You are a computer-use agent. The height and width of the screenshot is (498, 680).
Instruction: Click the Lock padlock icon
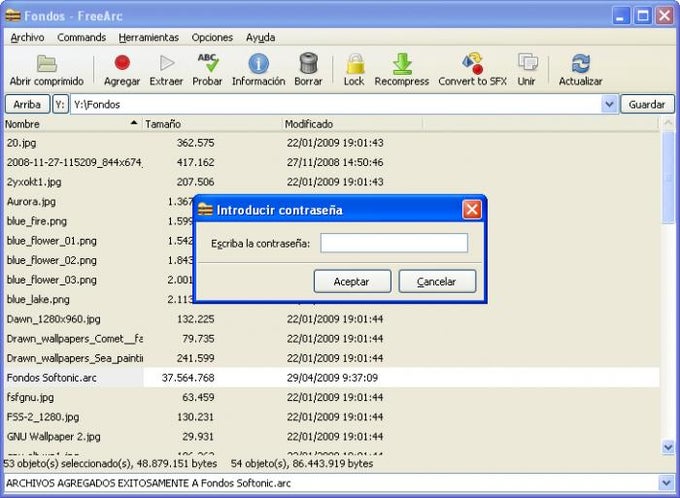(354, 63)
